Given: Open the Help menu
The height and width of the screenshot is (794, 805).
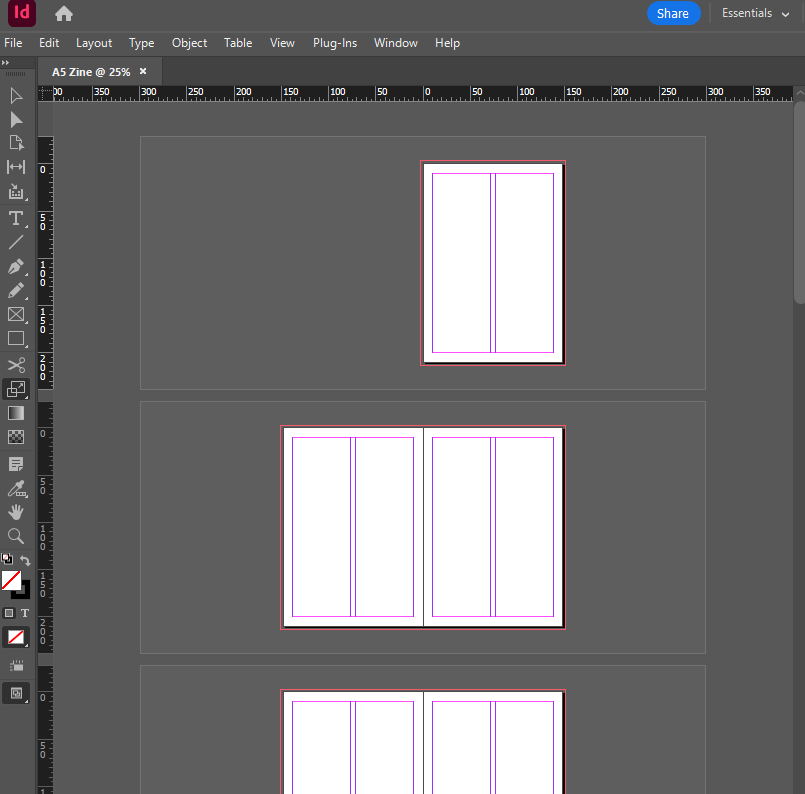Looking at the screenshot, I should (x=448, y=43).
